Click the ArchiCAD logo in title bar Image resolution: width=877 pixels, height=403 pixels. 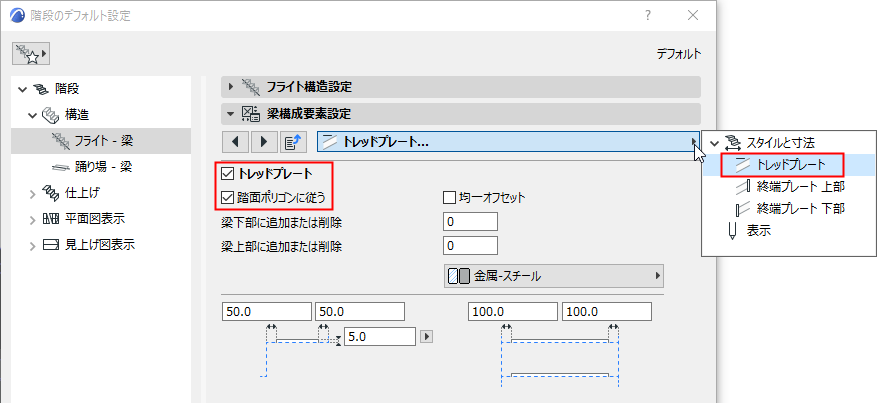(x=18, y=15)
